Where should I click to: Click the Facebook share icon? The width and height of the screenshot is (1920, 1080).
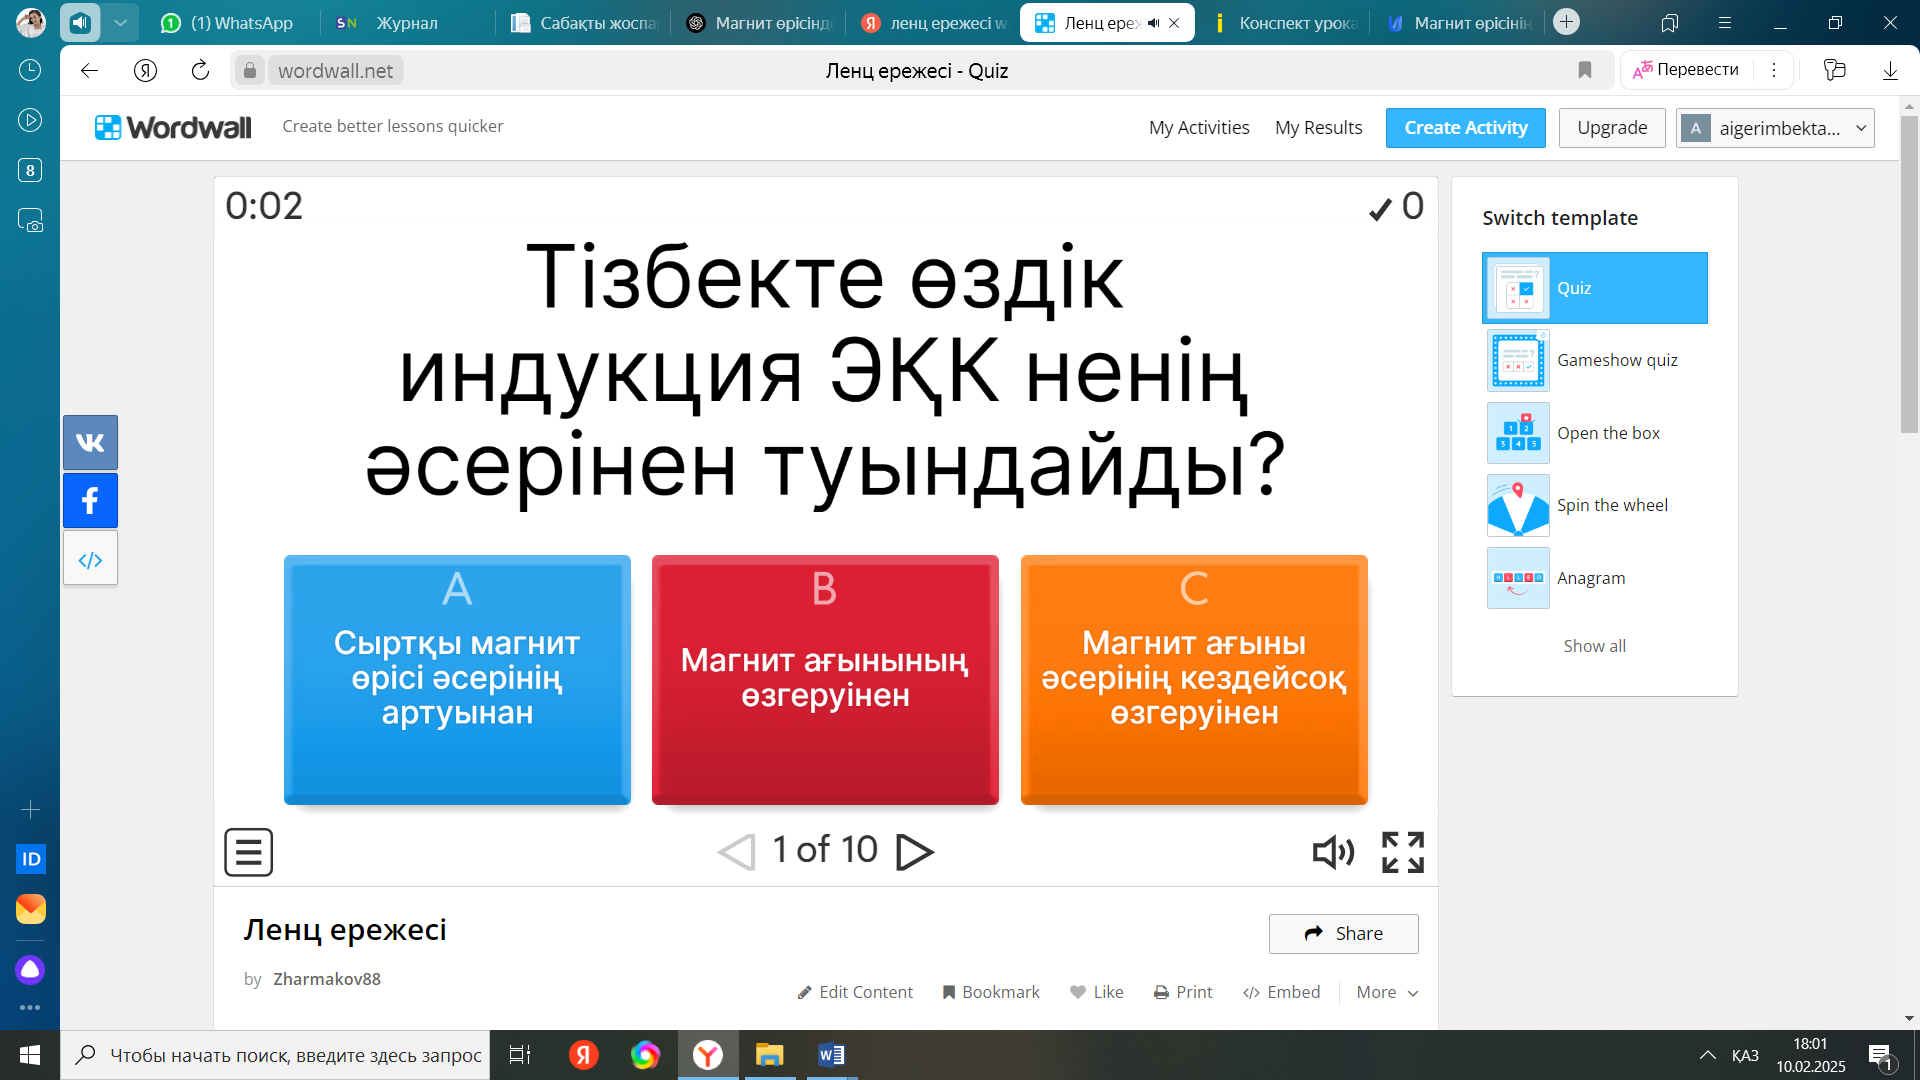[90, 501]
